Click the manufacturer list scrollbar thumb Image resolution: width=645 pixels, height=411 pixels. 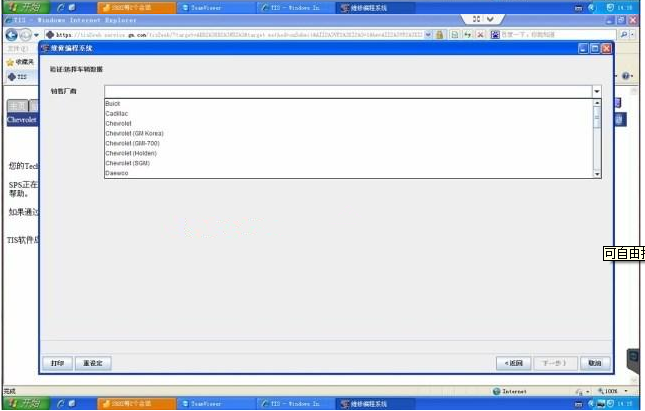tap(597, 117)
